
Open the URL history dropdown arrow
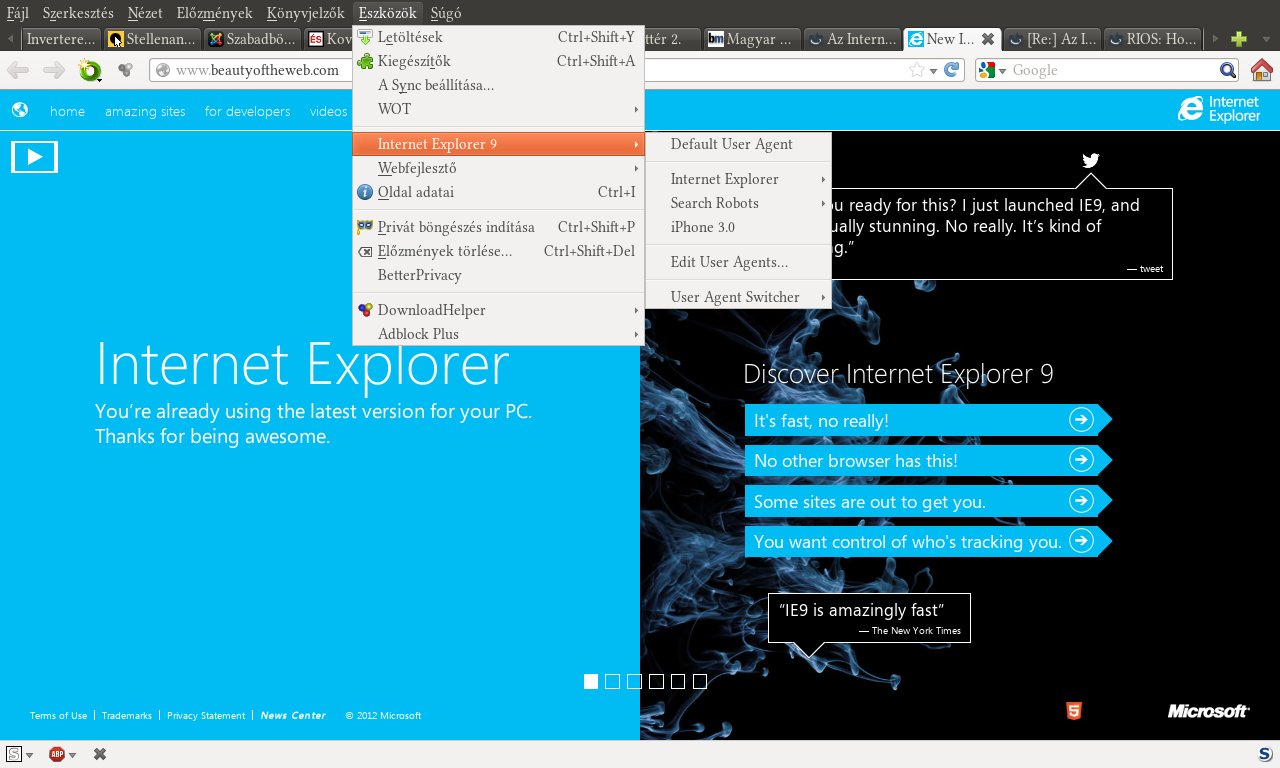point(933,71)
